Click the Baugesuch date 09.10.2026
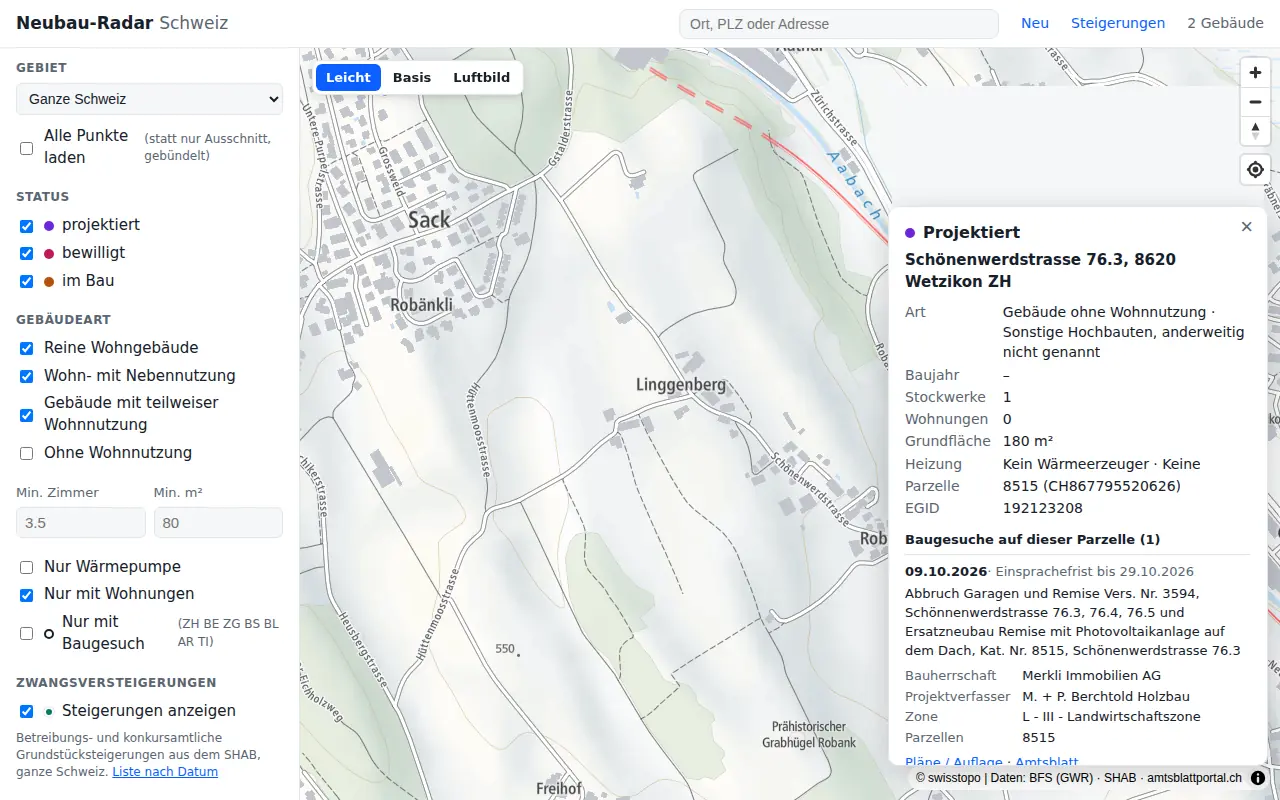This screenshot has height=800, width=1280. coord(945,572)
